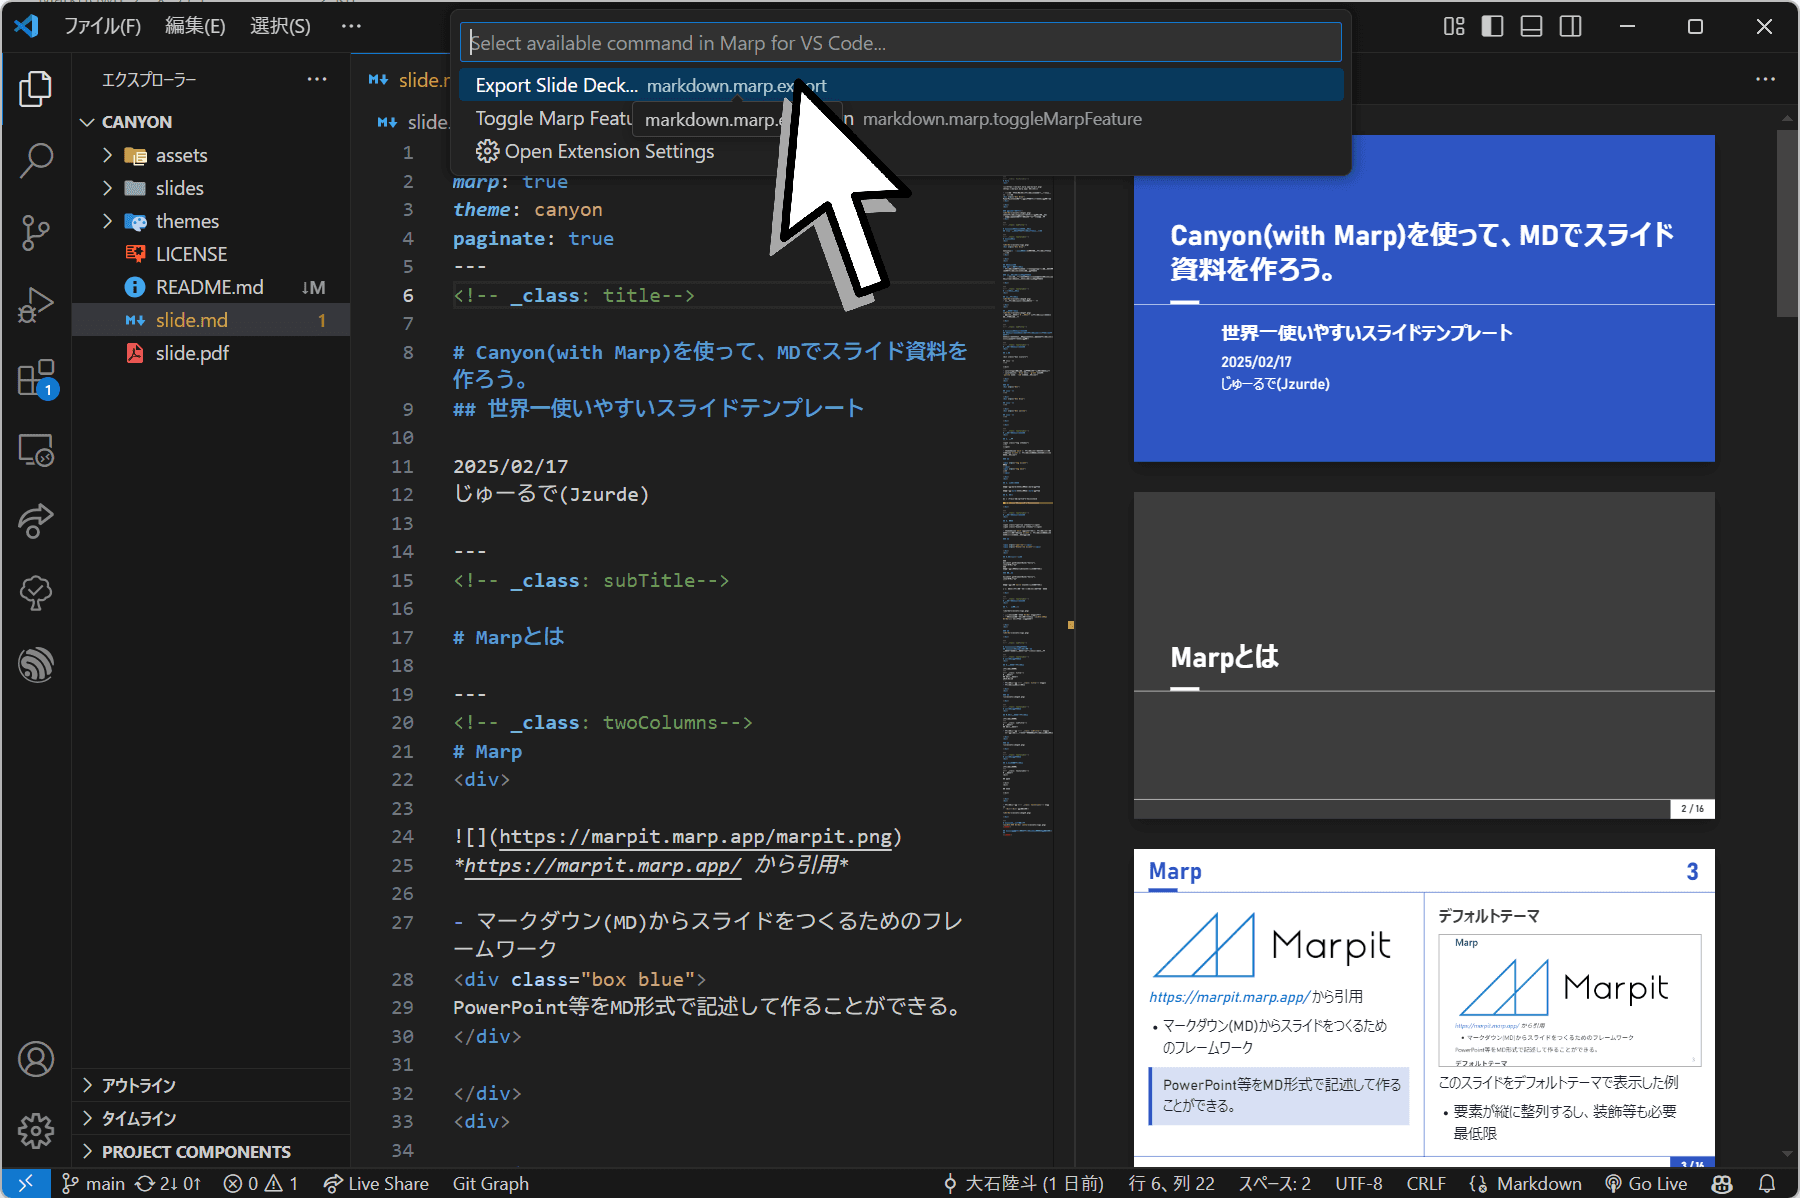Open the Source Control view

(x=36, y=232)
